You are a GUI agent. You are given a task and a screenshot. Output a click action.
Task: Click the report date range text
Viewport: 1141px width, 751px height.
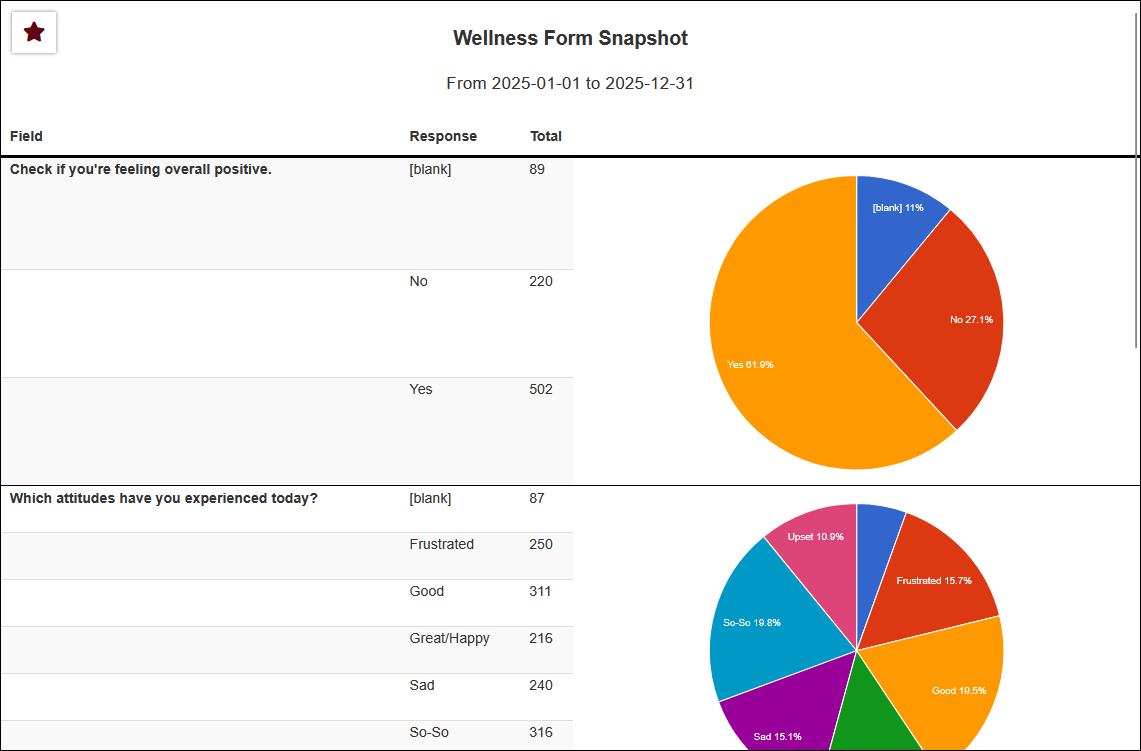[x=570, y=84]
